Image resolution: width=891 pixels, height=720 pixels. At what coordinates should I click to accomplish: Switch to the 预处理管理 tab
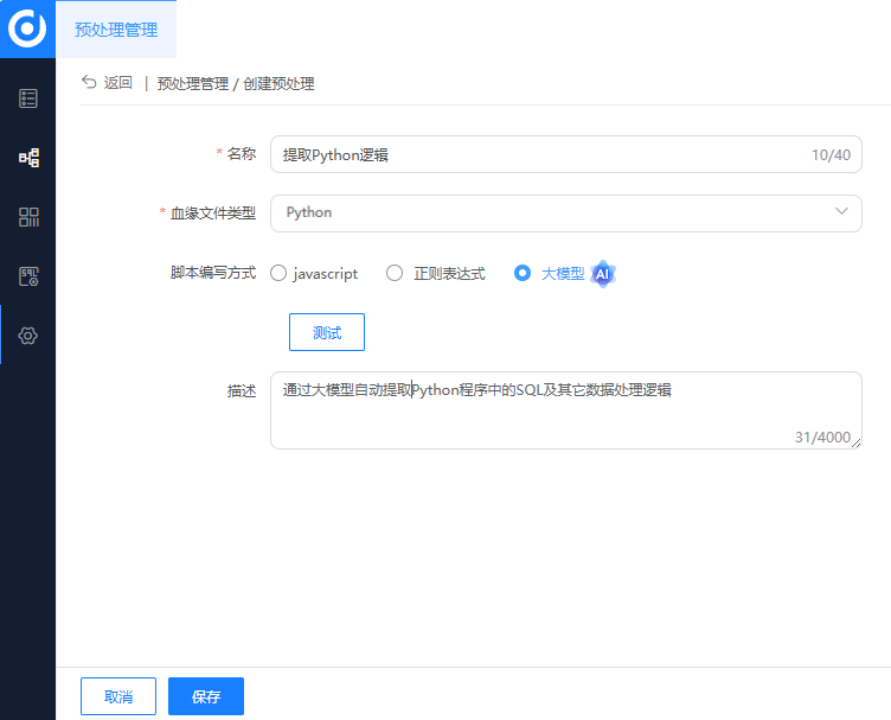pos(117,30)
